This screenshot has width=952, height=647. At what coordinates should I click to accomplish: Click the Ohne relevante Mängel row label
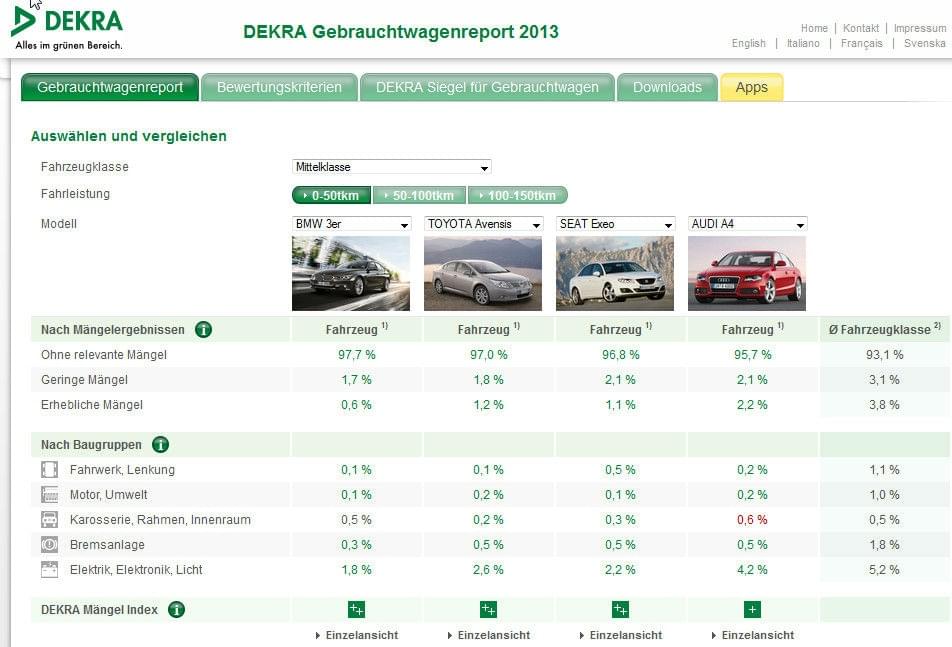(104, 354)
